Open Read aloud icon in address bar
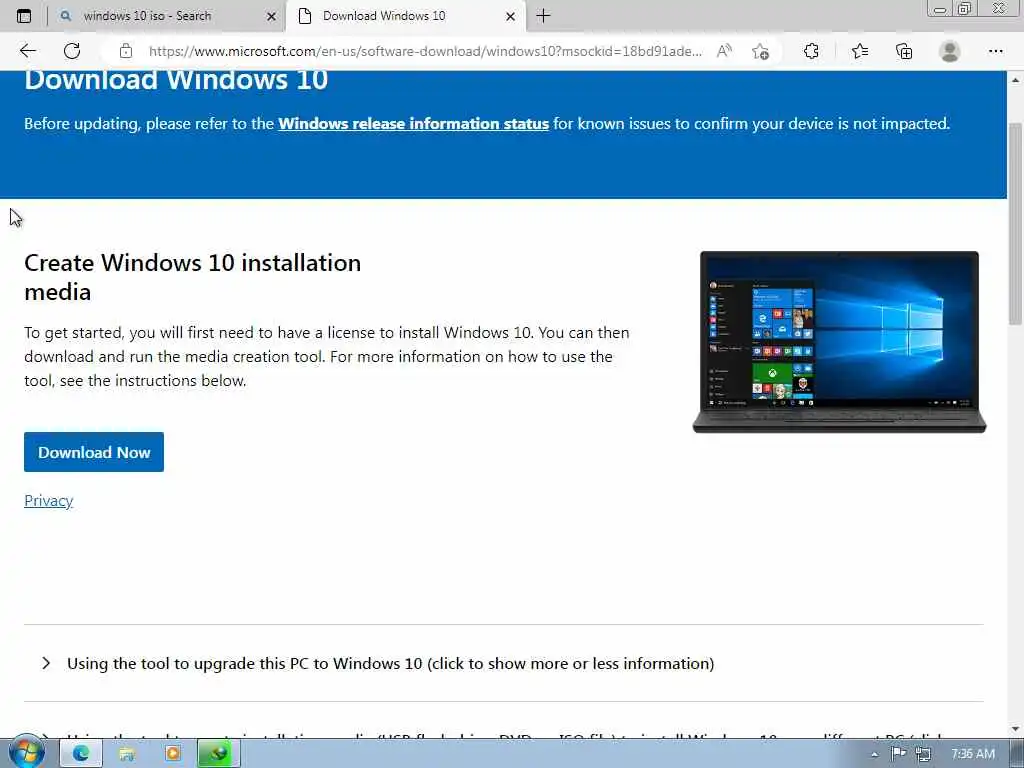Screen dimensions: 1024x768 click(x=724, y=51)
